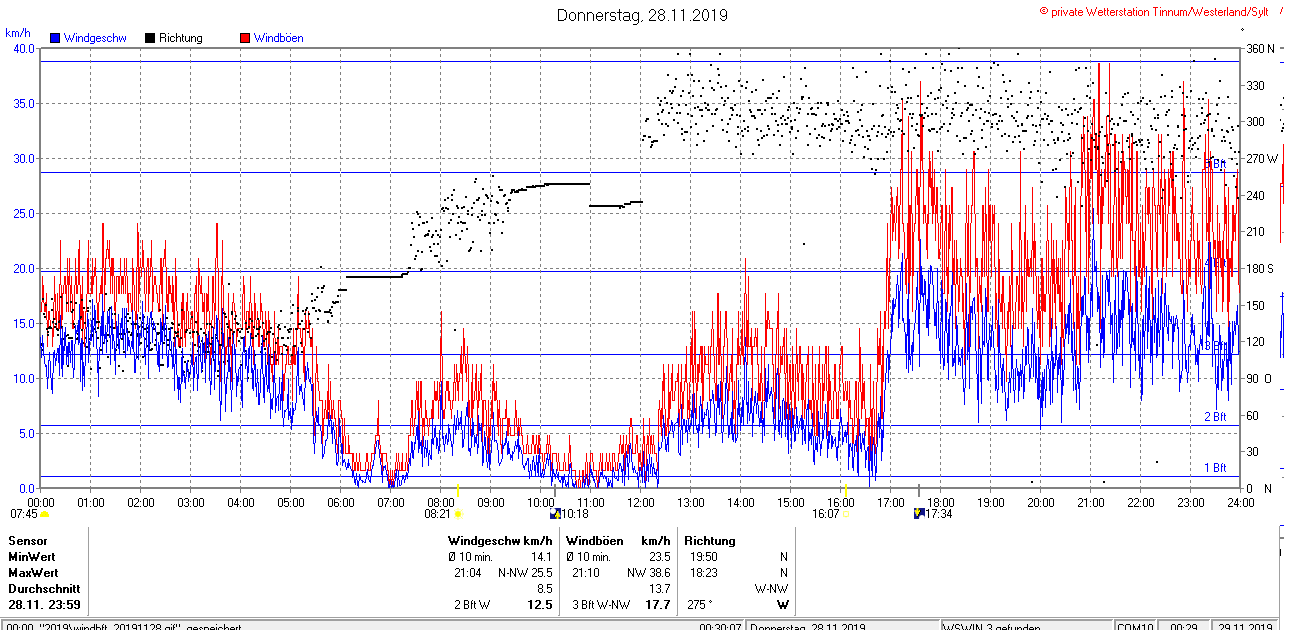The height and width of the screenshot is (630, 1310).
Task: Click the windbft_20191128.gif gespeichert status message
Action: (x=122, y=627)
